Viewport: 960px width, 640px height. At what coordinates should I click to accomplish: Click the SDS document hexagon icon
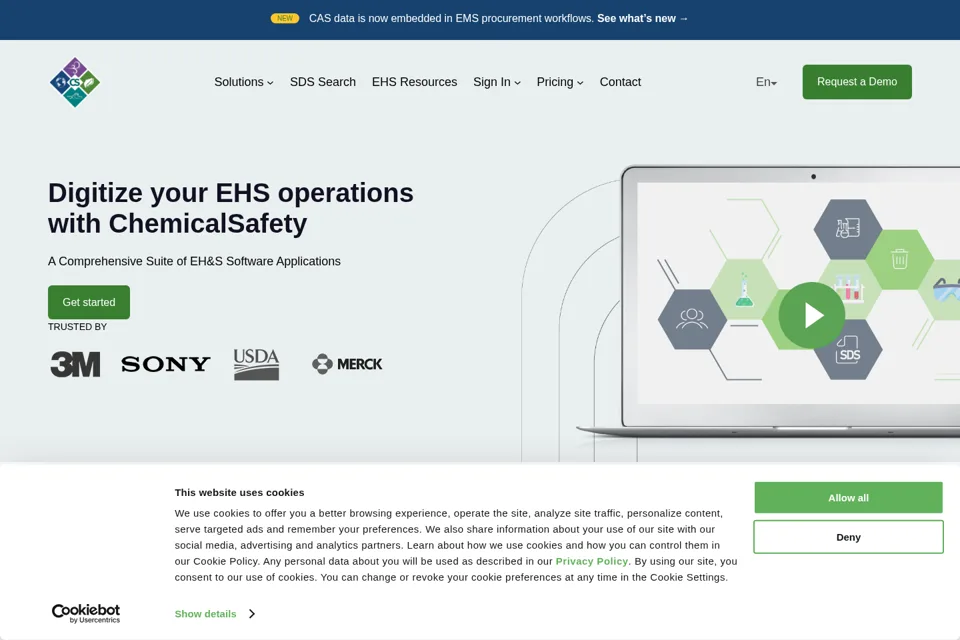[x=848, y=349]
